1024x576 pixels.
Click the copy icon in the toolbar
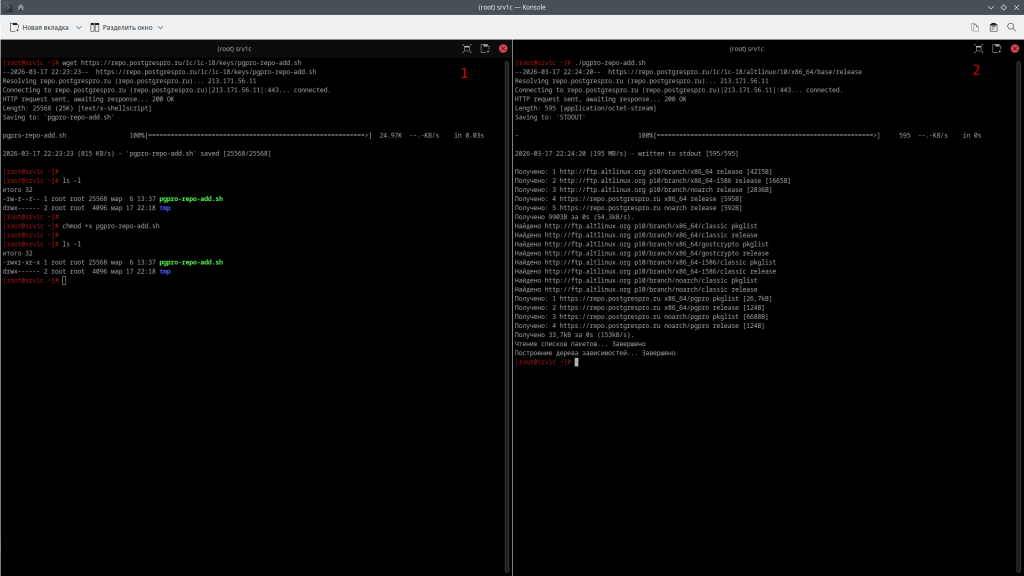coord(975,28)
